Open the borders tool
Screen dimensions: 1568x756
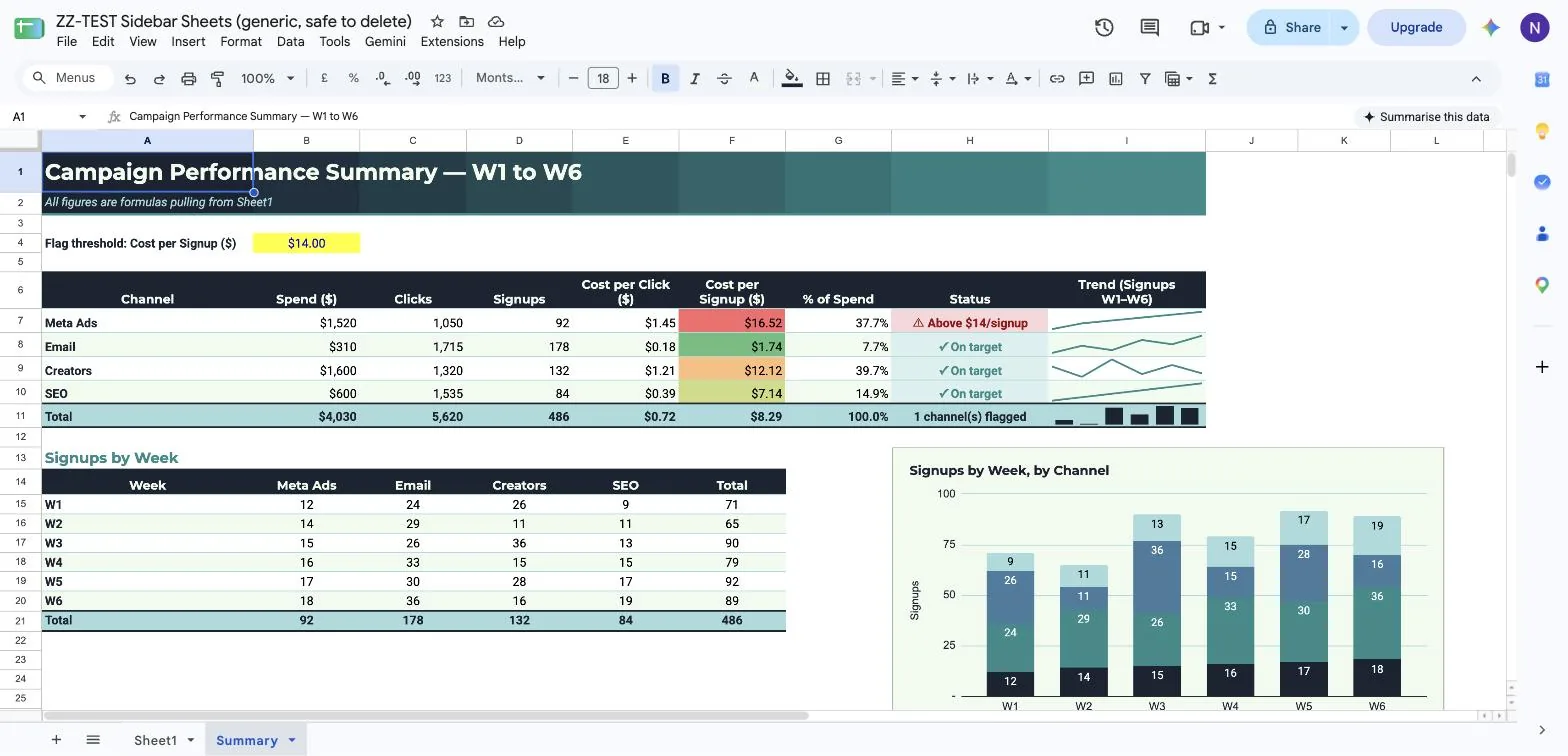(x=823, y=78)
